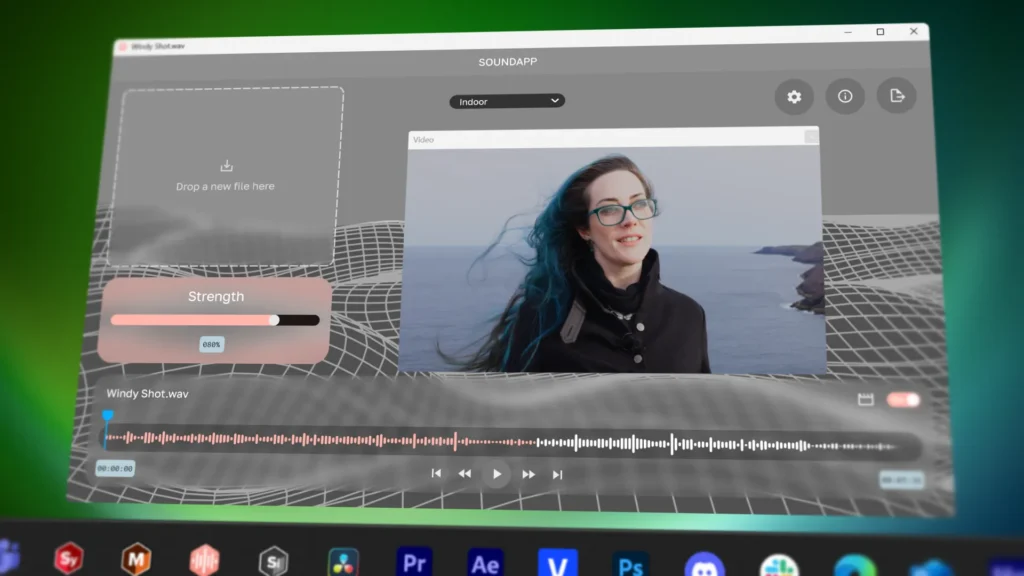
Task: Open the Indoor preset dropdown
Action: tap(506, 100)
